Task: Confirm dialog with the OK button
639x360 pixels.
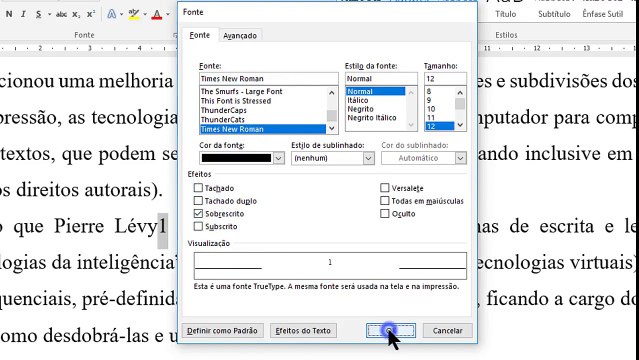Action: coord(391,331)
